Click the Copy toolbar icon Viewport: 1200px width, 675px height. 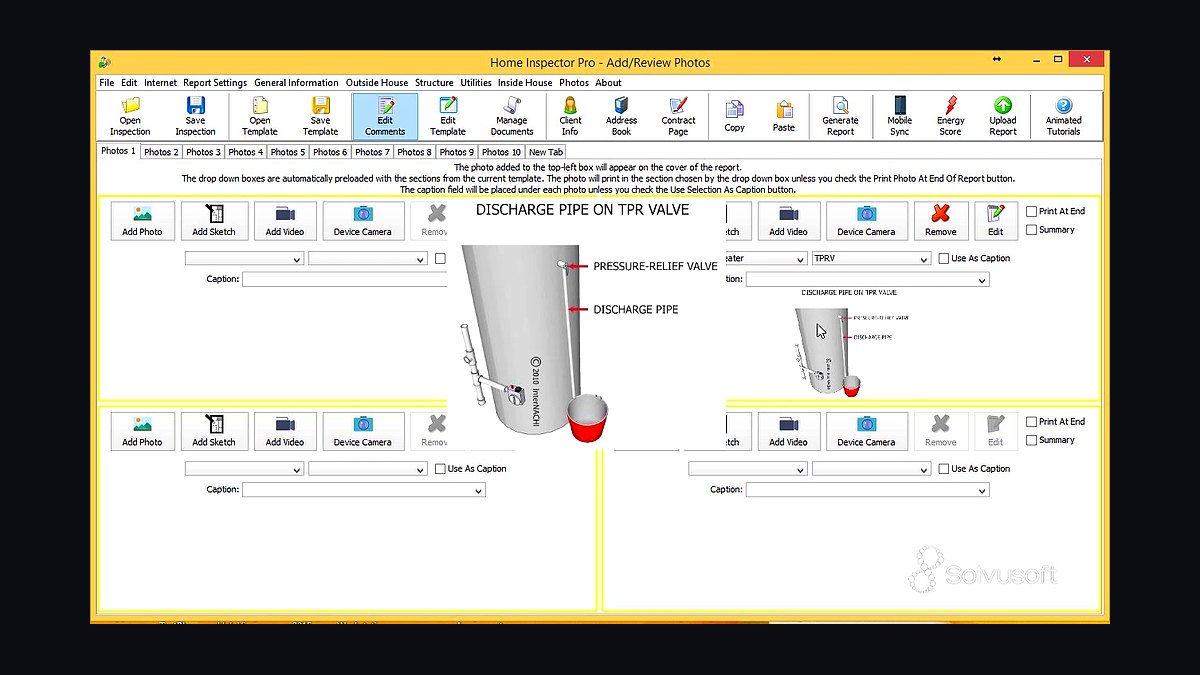[734, 116]
